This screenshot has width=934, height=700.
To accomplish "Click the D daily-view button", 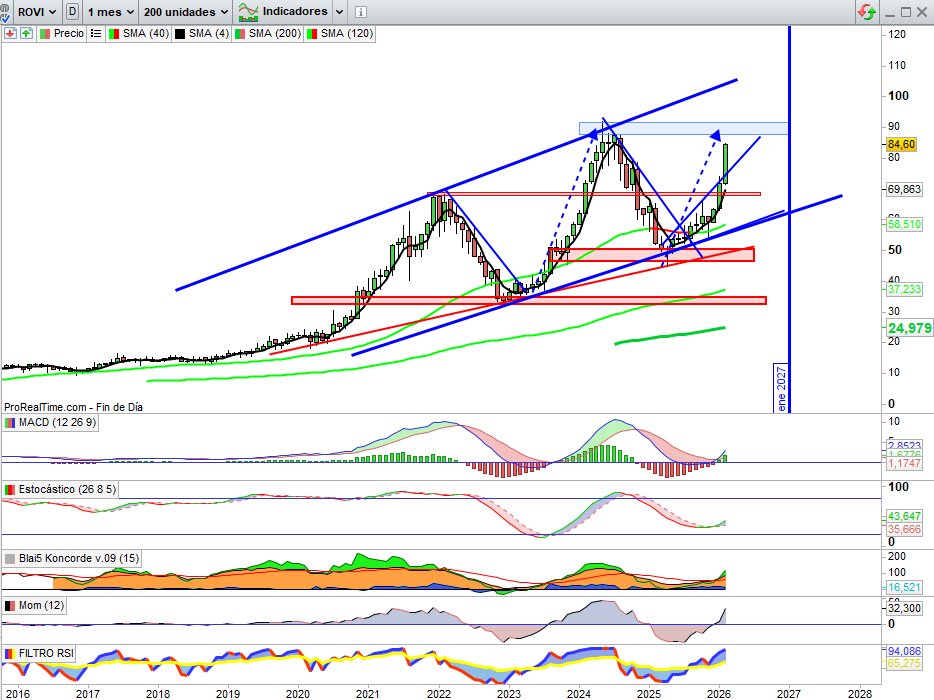I will point(72,11).
